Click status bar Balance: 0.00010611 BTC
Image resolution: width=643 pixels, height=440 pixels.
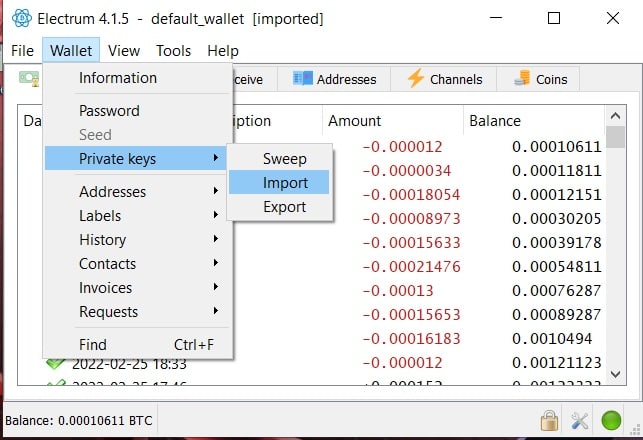[x=79, y=421]
